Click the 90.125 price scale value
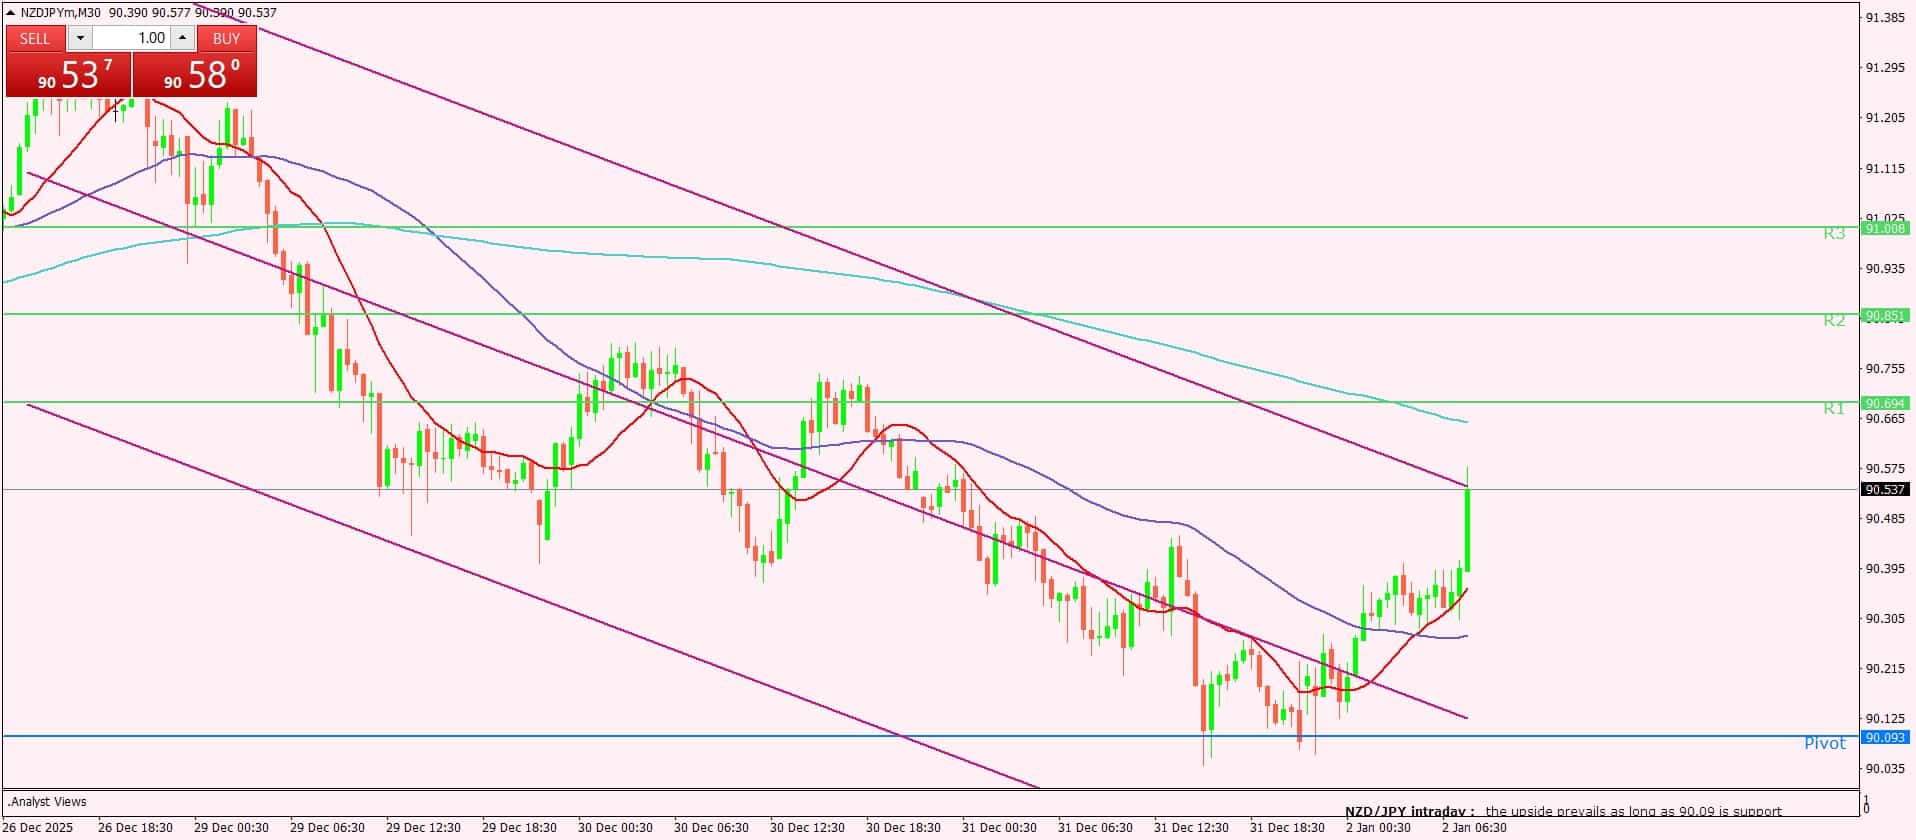1916x840 pixels. (x=1885, y=718)
